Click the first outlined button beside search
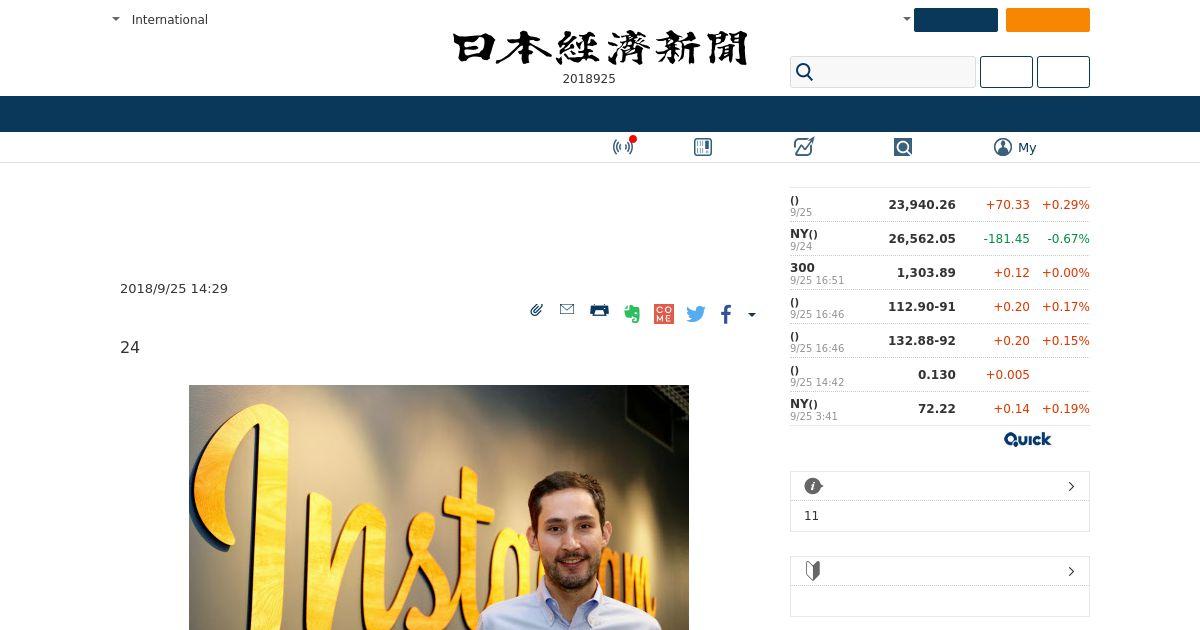The image size is (1200, 630). (x=1006, y=72)
